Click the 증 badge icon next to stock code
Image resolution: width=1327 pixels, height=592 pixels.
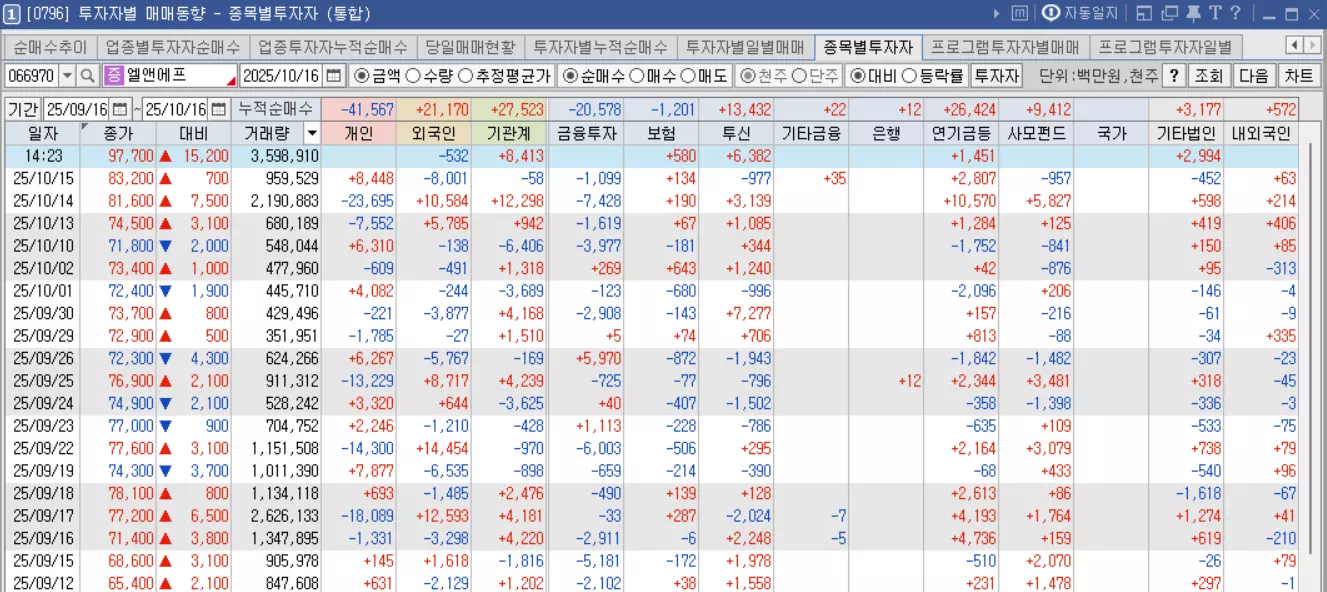[x=112, y=75]
